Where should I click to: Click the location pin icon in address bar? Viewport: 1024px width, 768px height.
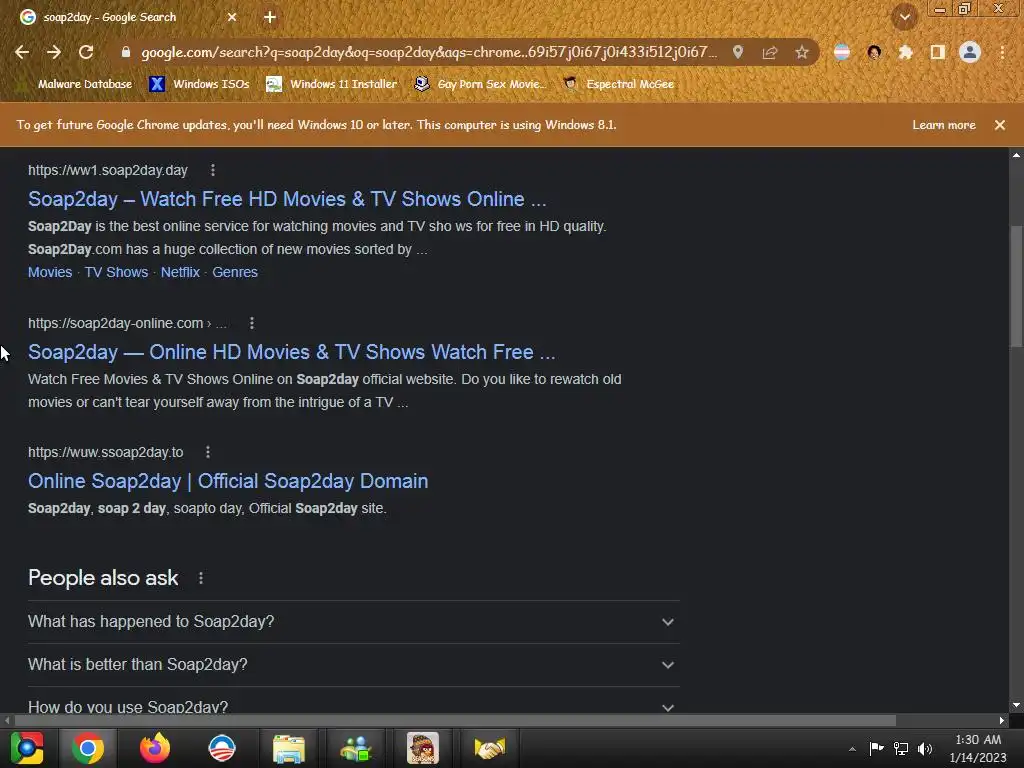tap(738, 52)
